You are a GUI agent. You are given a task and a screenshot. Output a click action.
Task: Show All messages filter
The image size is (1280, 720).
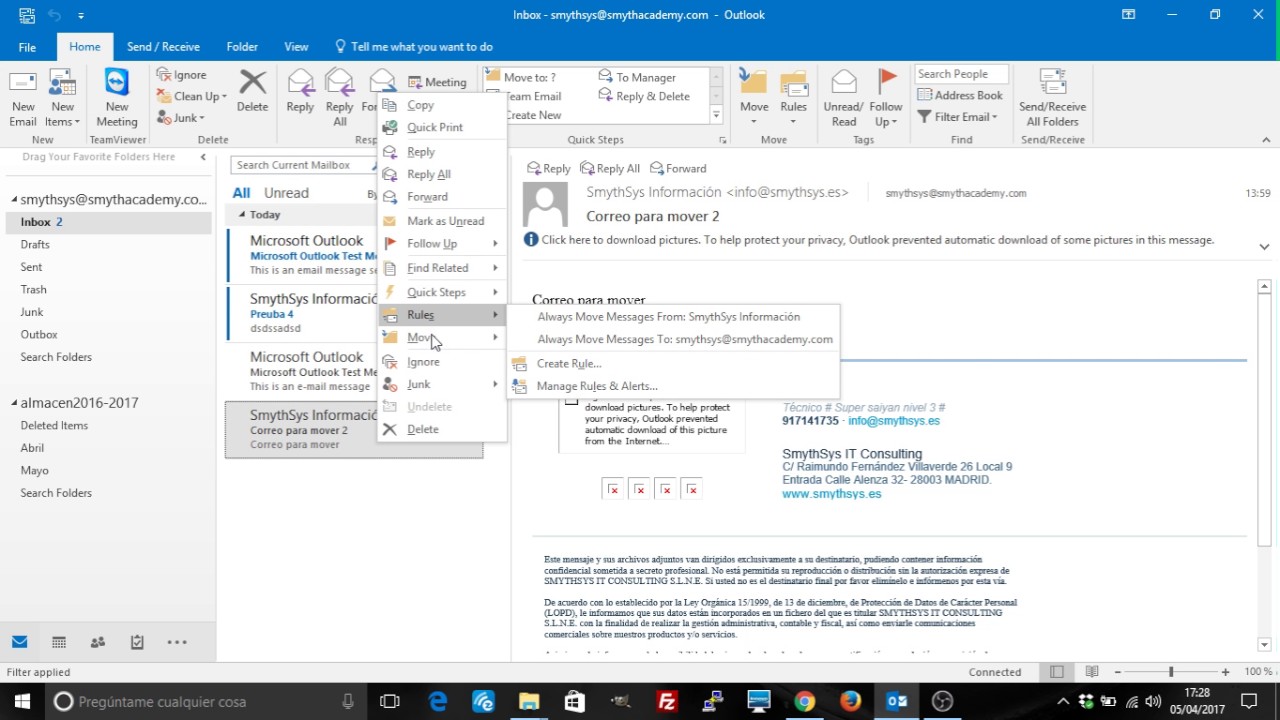241,193
